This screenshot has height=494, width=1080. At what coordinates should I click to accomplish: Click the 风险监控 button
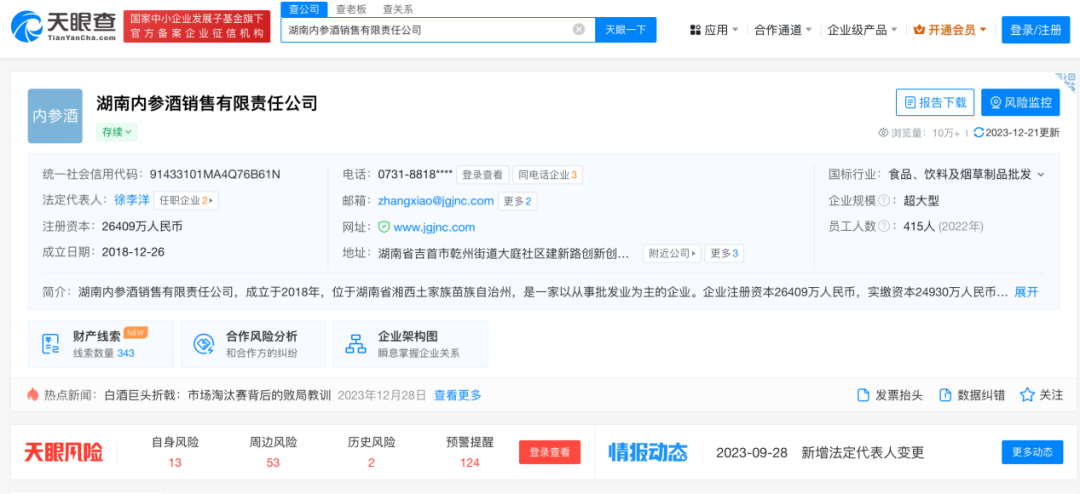[1021, 103]
